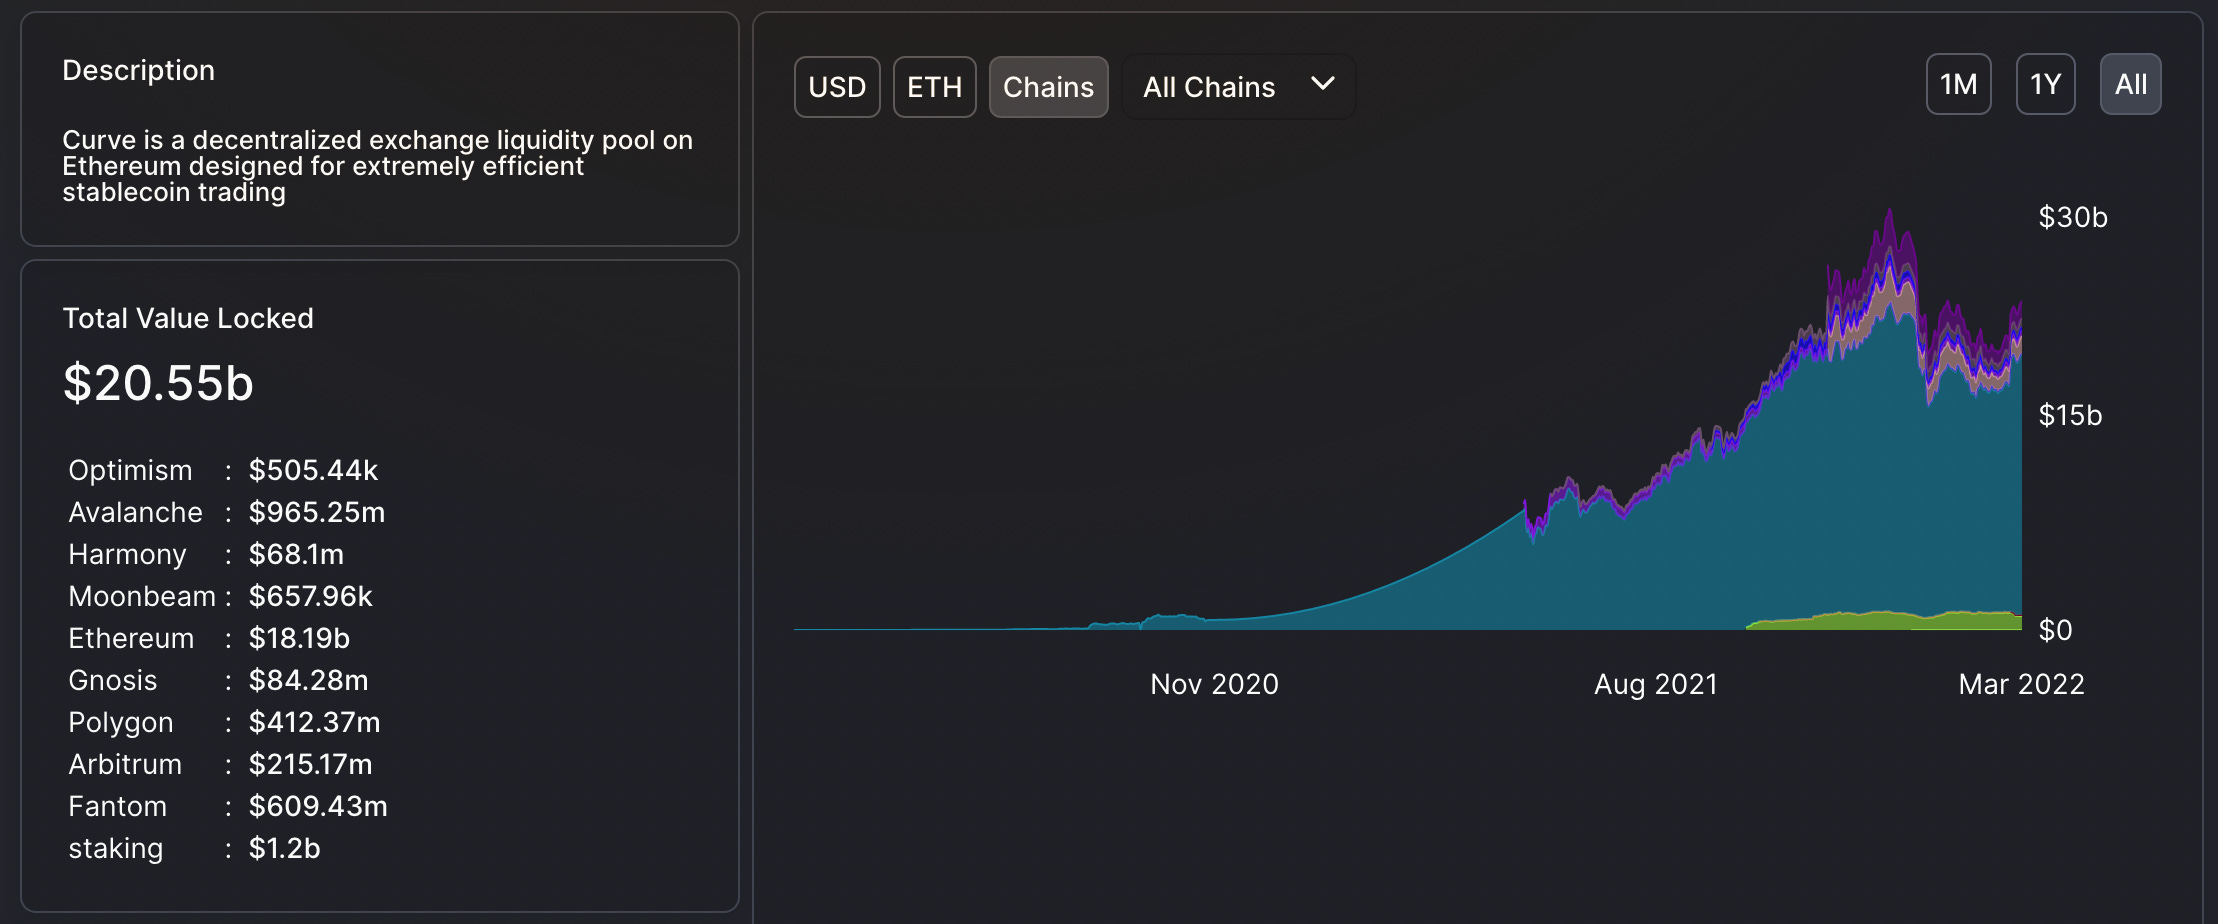Set chart range to 1Y
Image resolution: width=2218 pixels, height=924 pixels.
pyautogui.click(x=2045, y=84)
